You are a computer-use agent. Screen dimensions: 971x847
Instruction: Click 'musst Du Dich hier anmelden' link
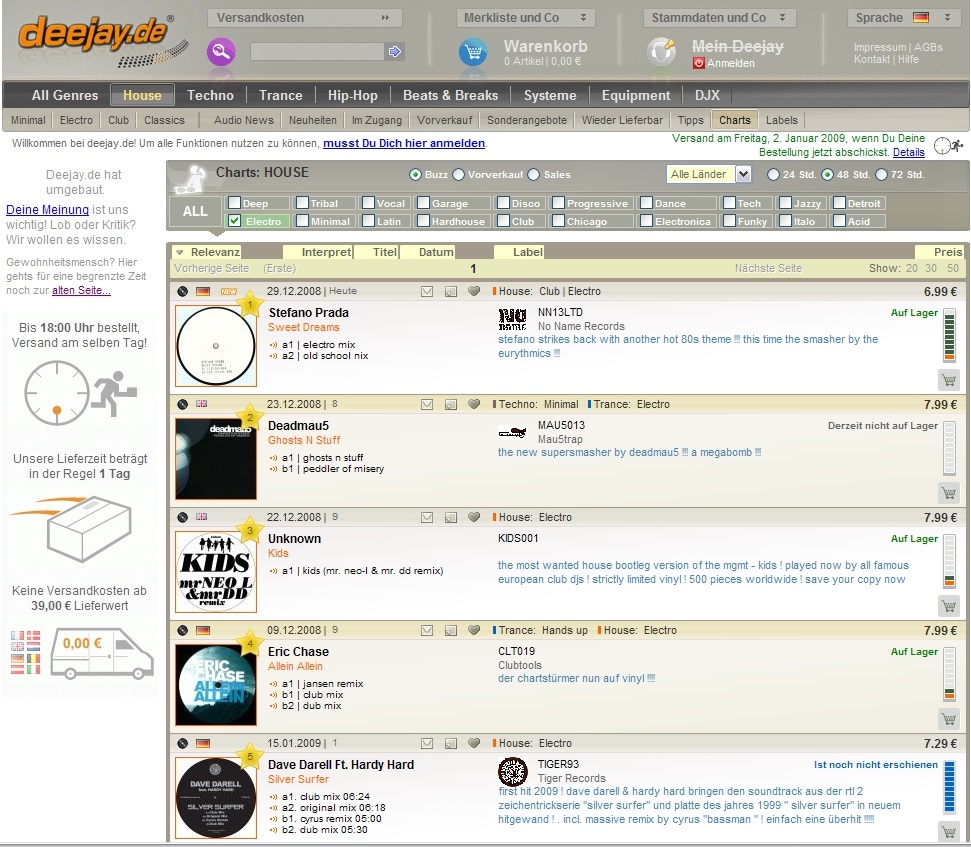pyautogui.click(x=404, y=143)
